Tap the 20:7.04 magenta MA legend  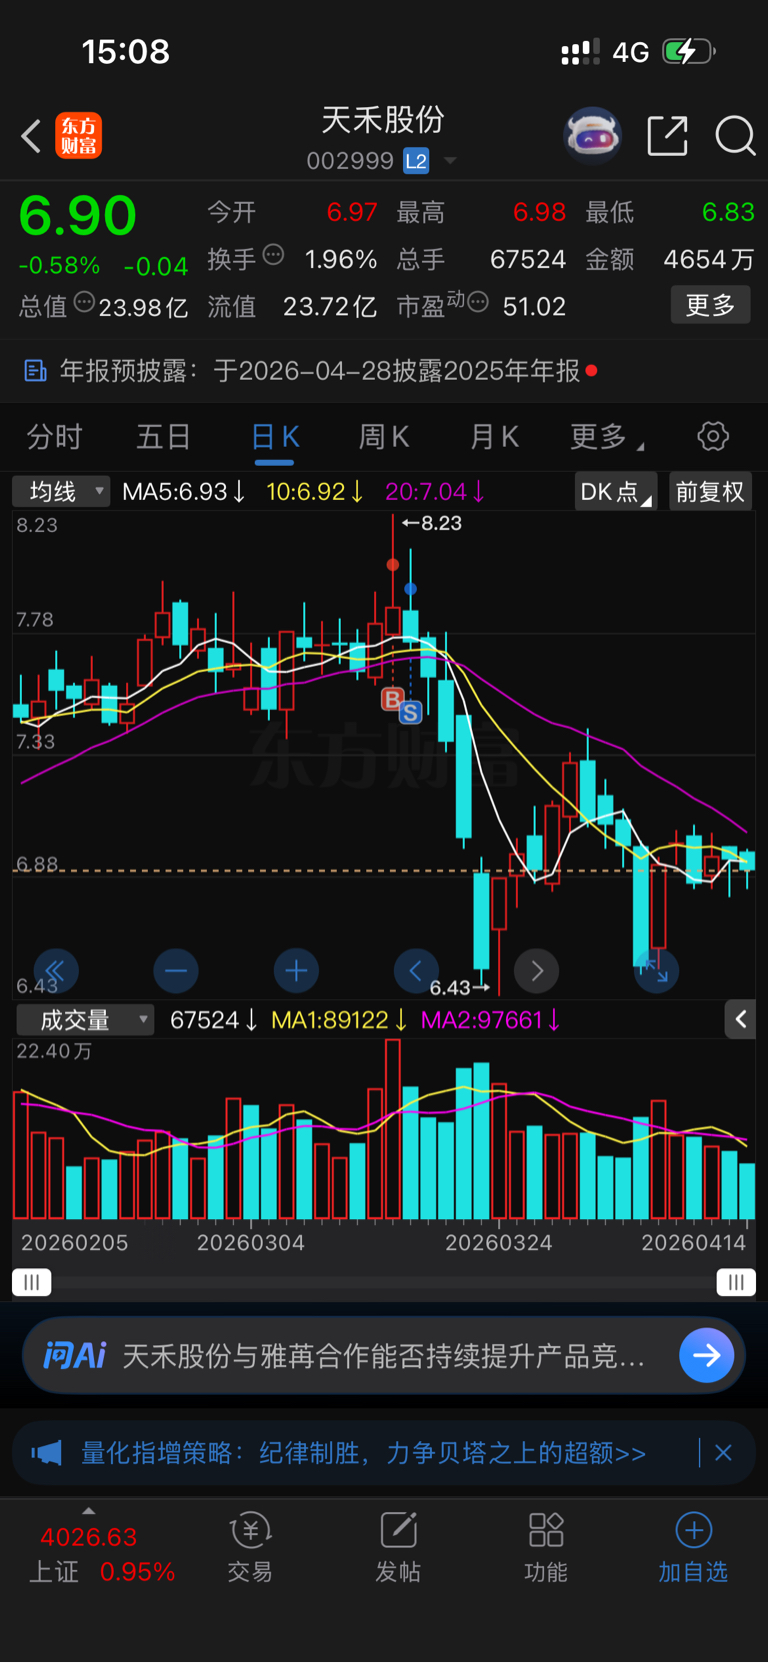(435, 491)
